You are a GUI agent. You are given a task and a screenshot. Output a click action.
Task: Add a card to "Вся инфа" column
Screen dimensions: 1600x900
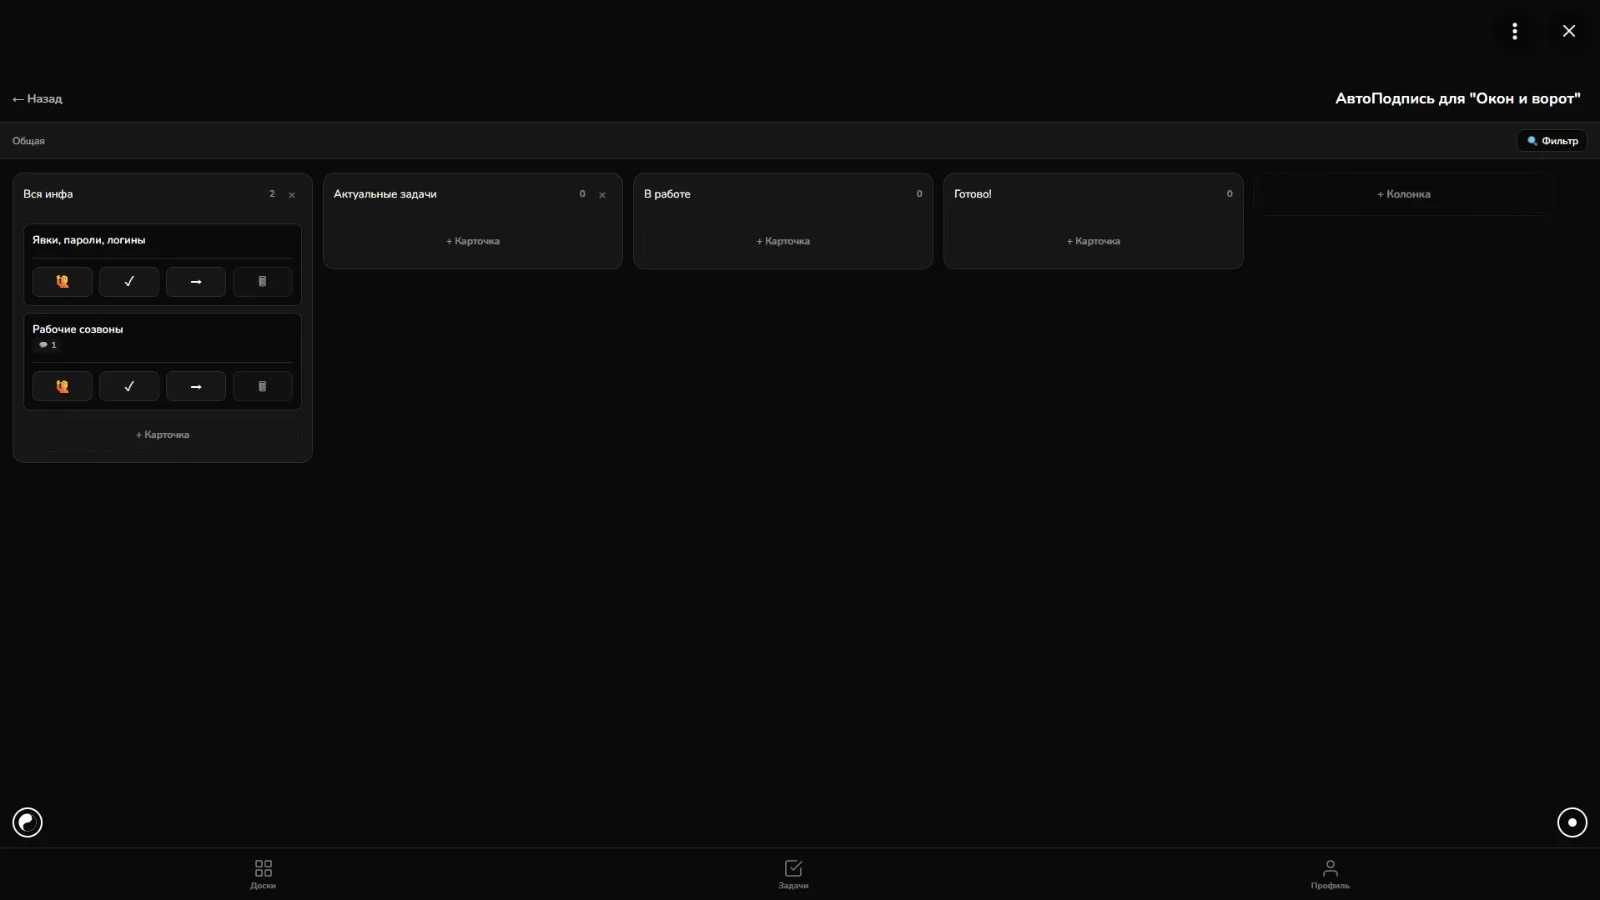pos(162,435)
